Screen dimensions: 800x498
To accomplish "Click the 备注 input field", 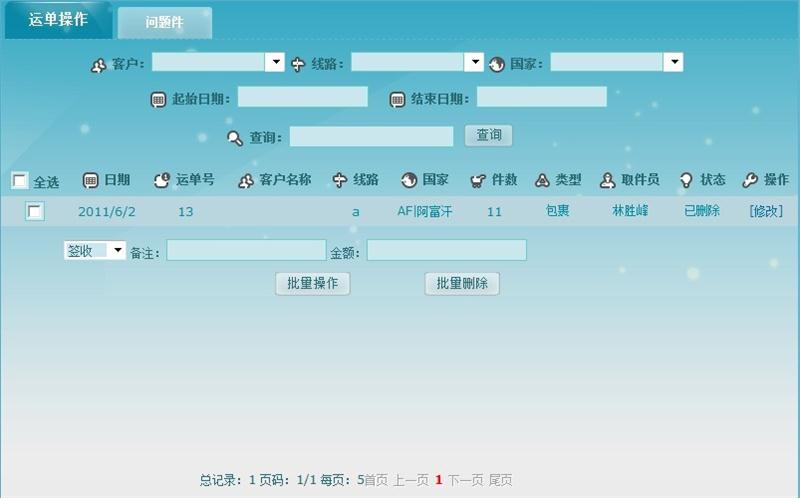I will (x=246, y=250).
